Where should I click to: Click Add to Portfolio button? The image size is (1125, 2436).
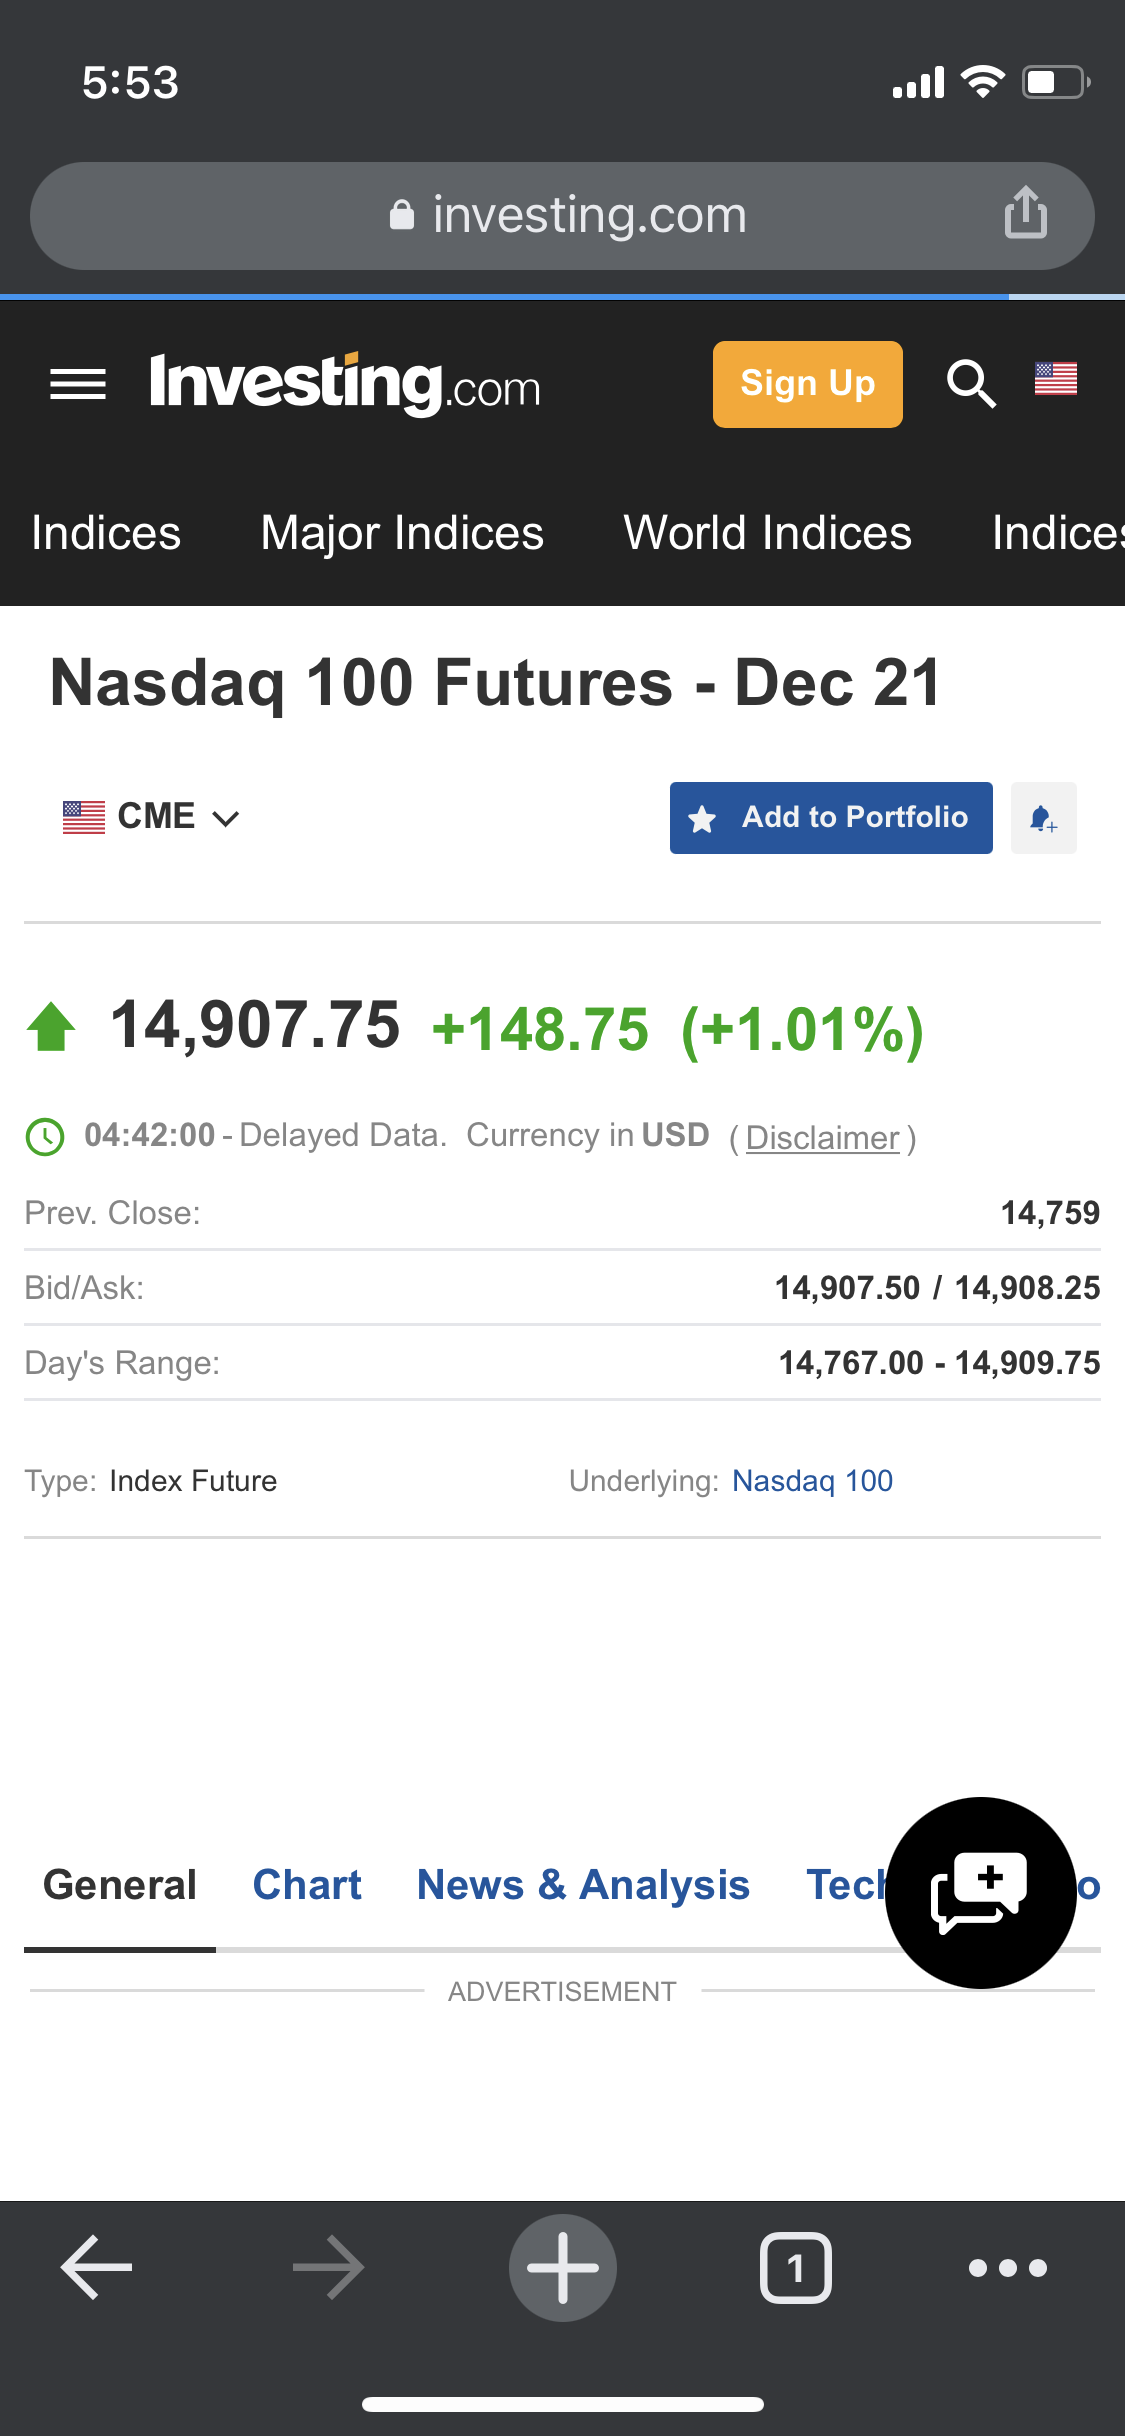[830, 818]
